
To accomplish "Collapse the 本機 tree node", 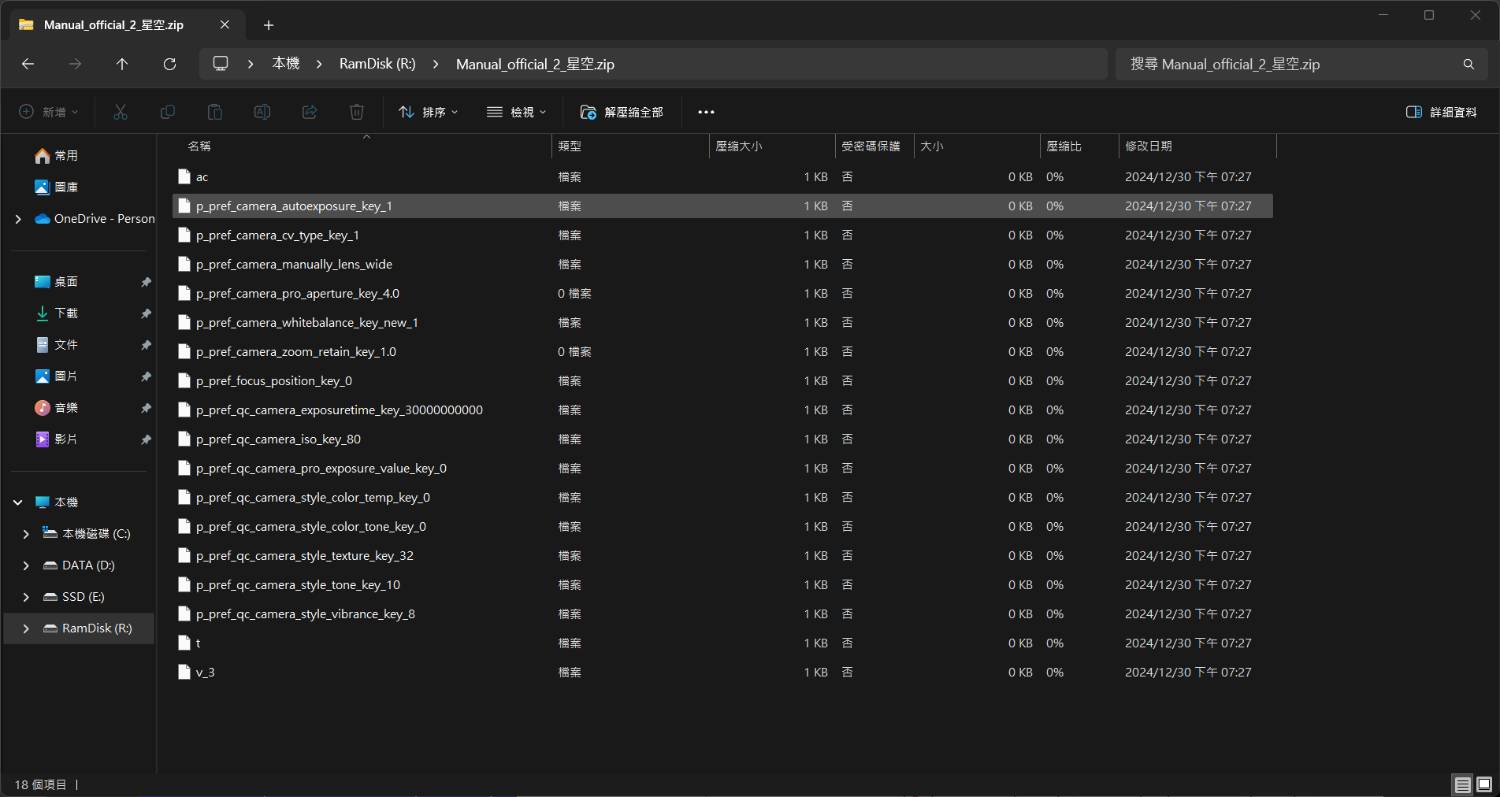I will [x=18, y=502].
